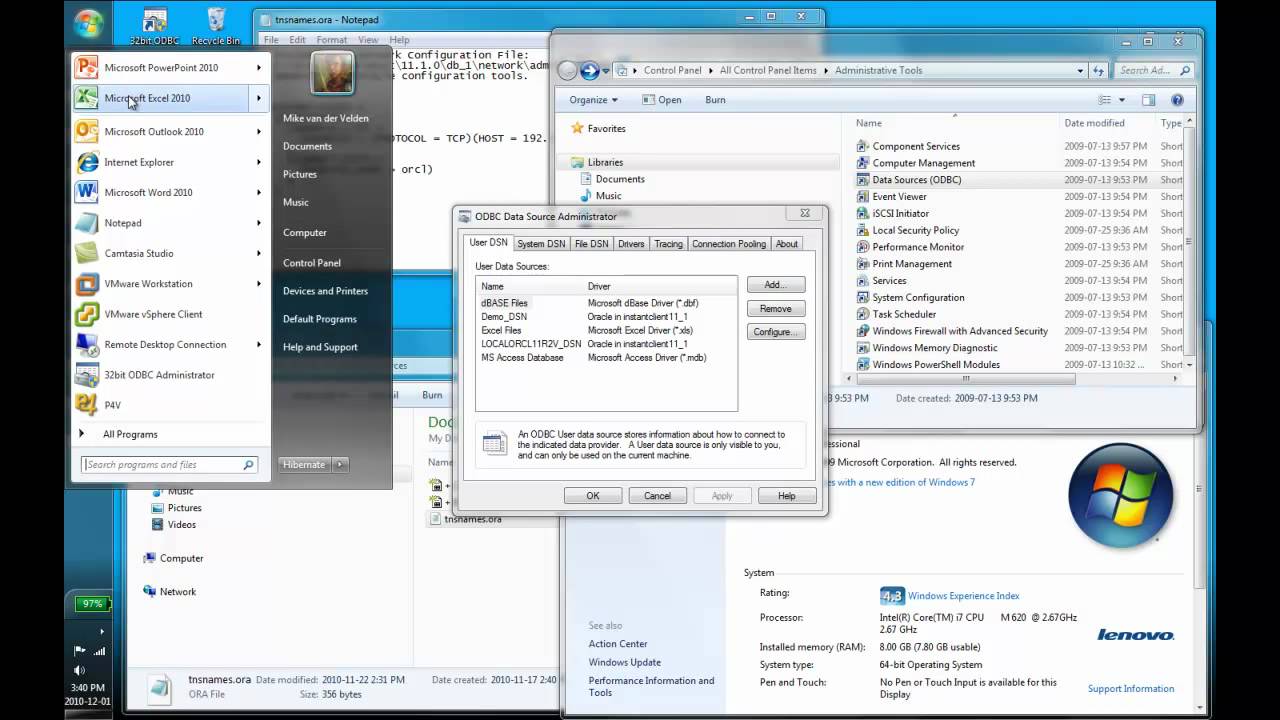Open iSCSI Initiator shortcut

[900, 213]
